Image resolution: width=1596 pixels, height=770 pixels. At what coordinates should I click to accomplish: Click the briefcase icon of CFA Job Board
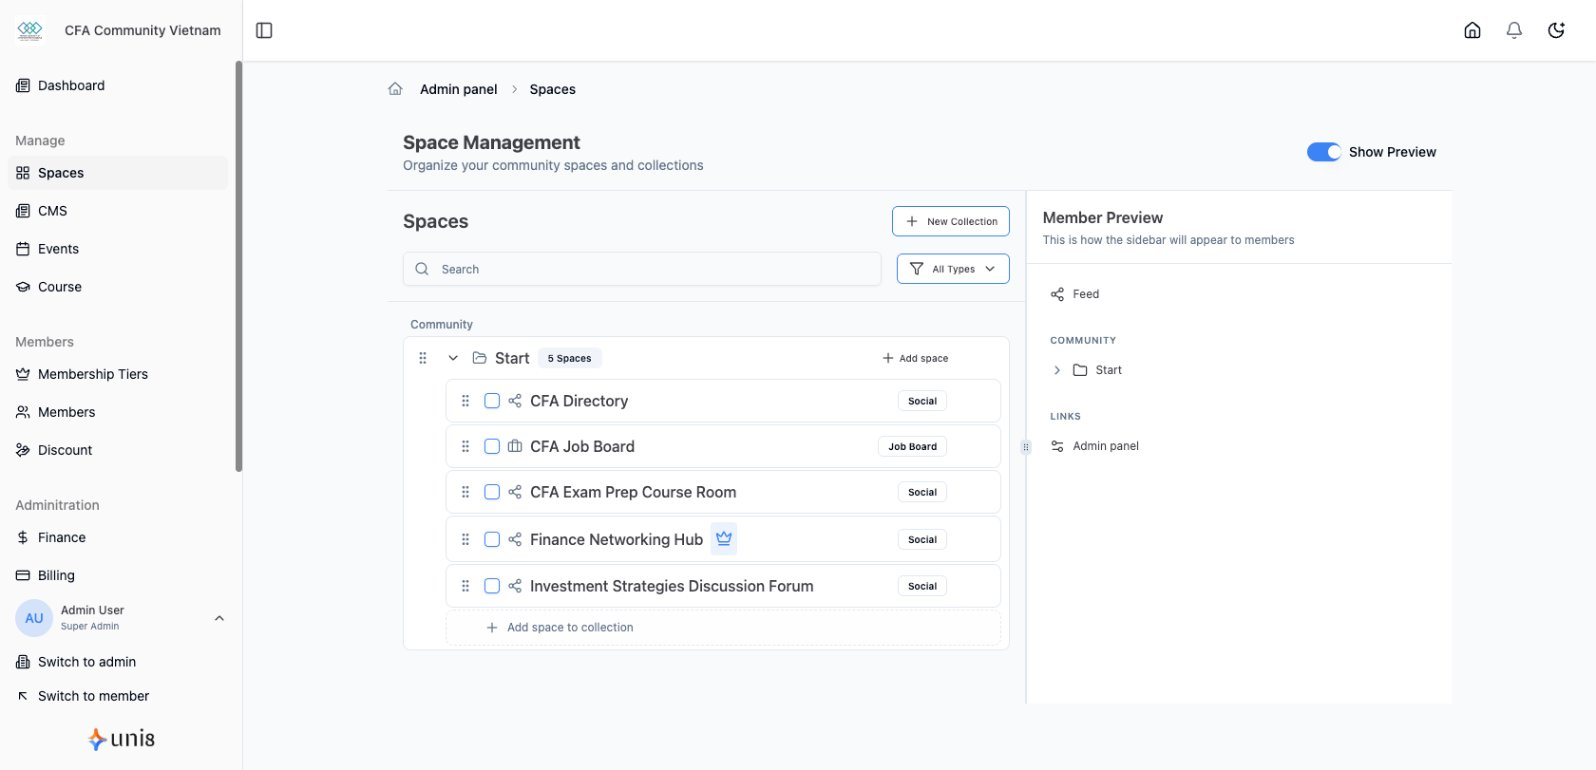[515, 447]
